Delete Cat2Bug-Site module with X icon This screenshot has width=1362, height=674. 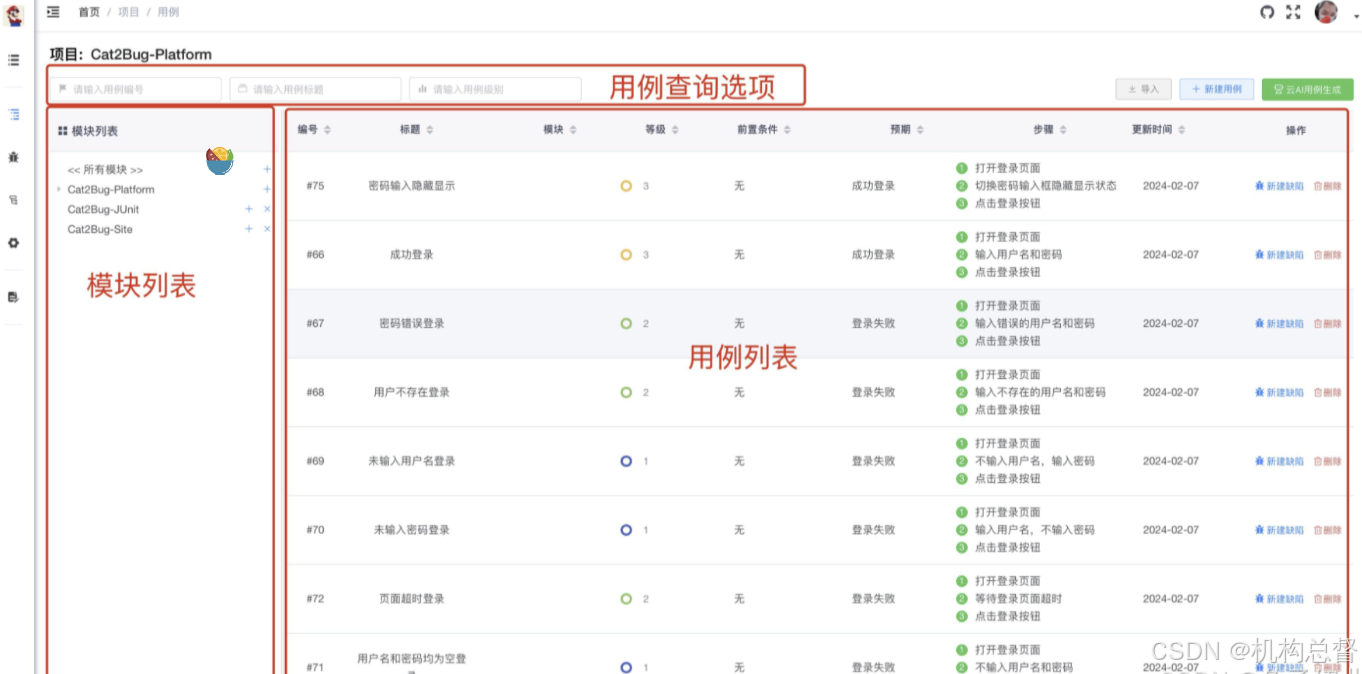267,229
